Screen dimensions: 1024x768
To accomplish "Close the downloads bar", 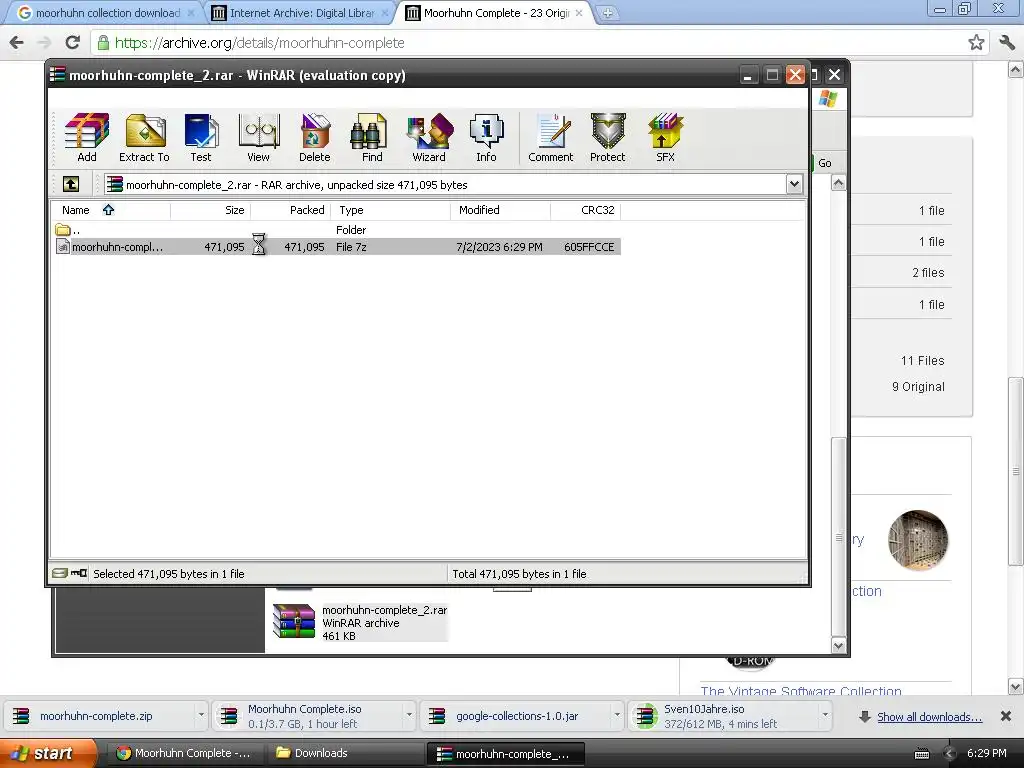I will tap(1006, 716).
